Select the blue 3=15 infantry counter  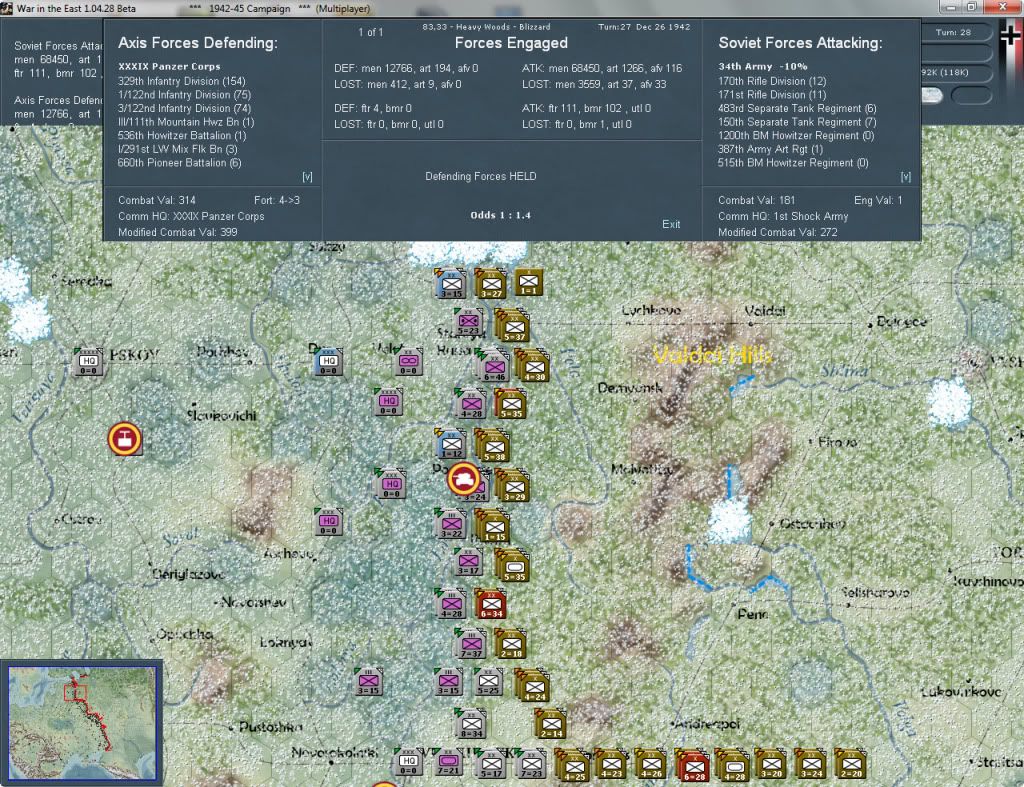click(451, 284)
